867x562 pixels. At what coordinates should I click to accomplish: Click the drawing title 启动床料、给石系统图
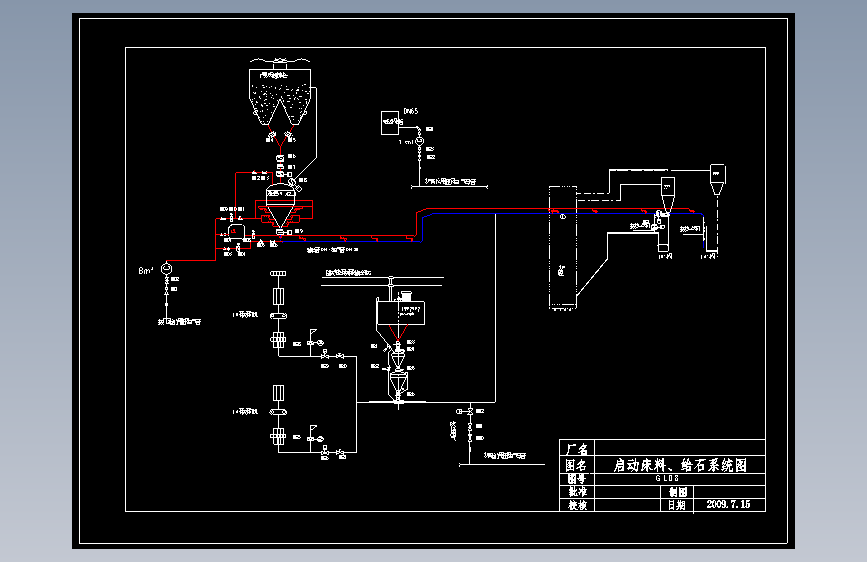point(680,465)
